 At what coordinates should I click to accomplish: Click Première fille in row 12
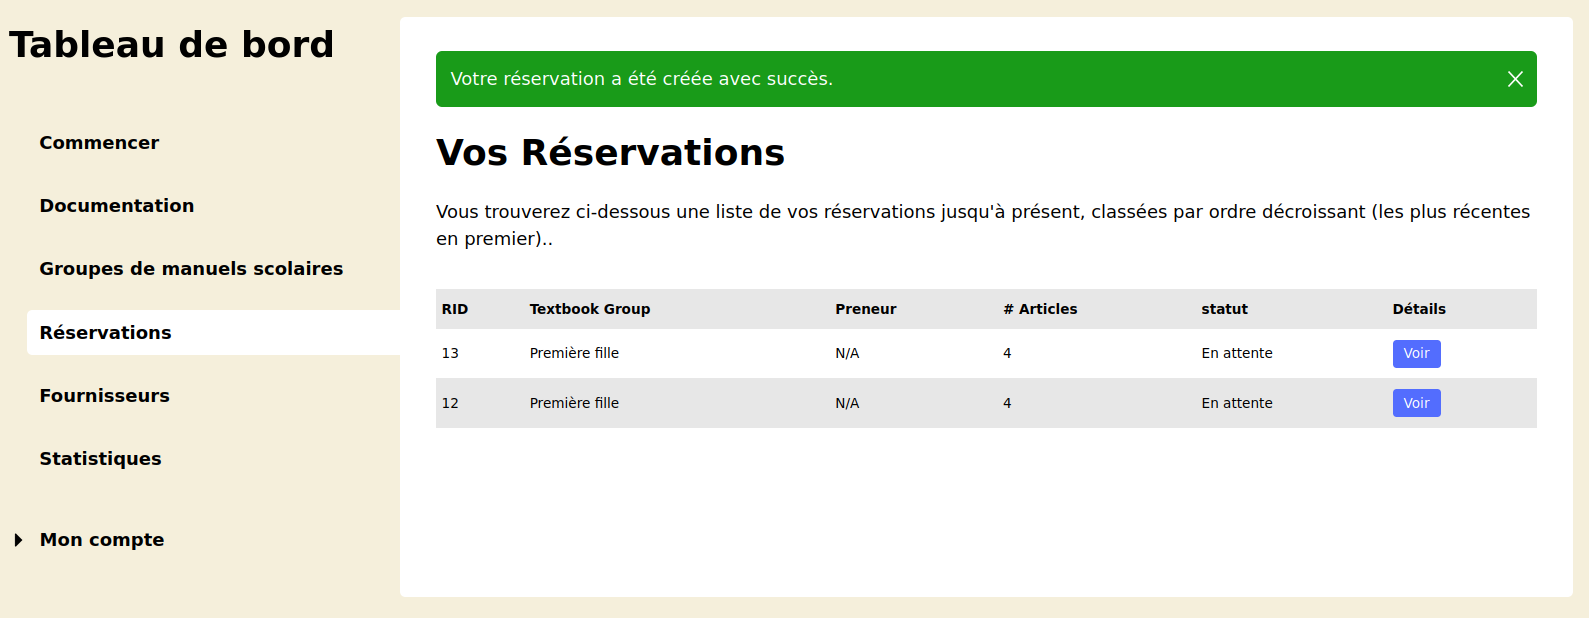pyautogui.click(x=574, y=403)
